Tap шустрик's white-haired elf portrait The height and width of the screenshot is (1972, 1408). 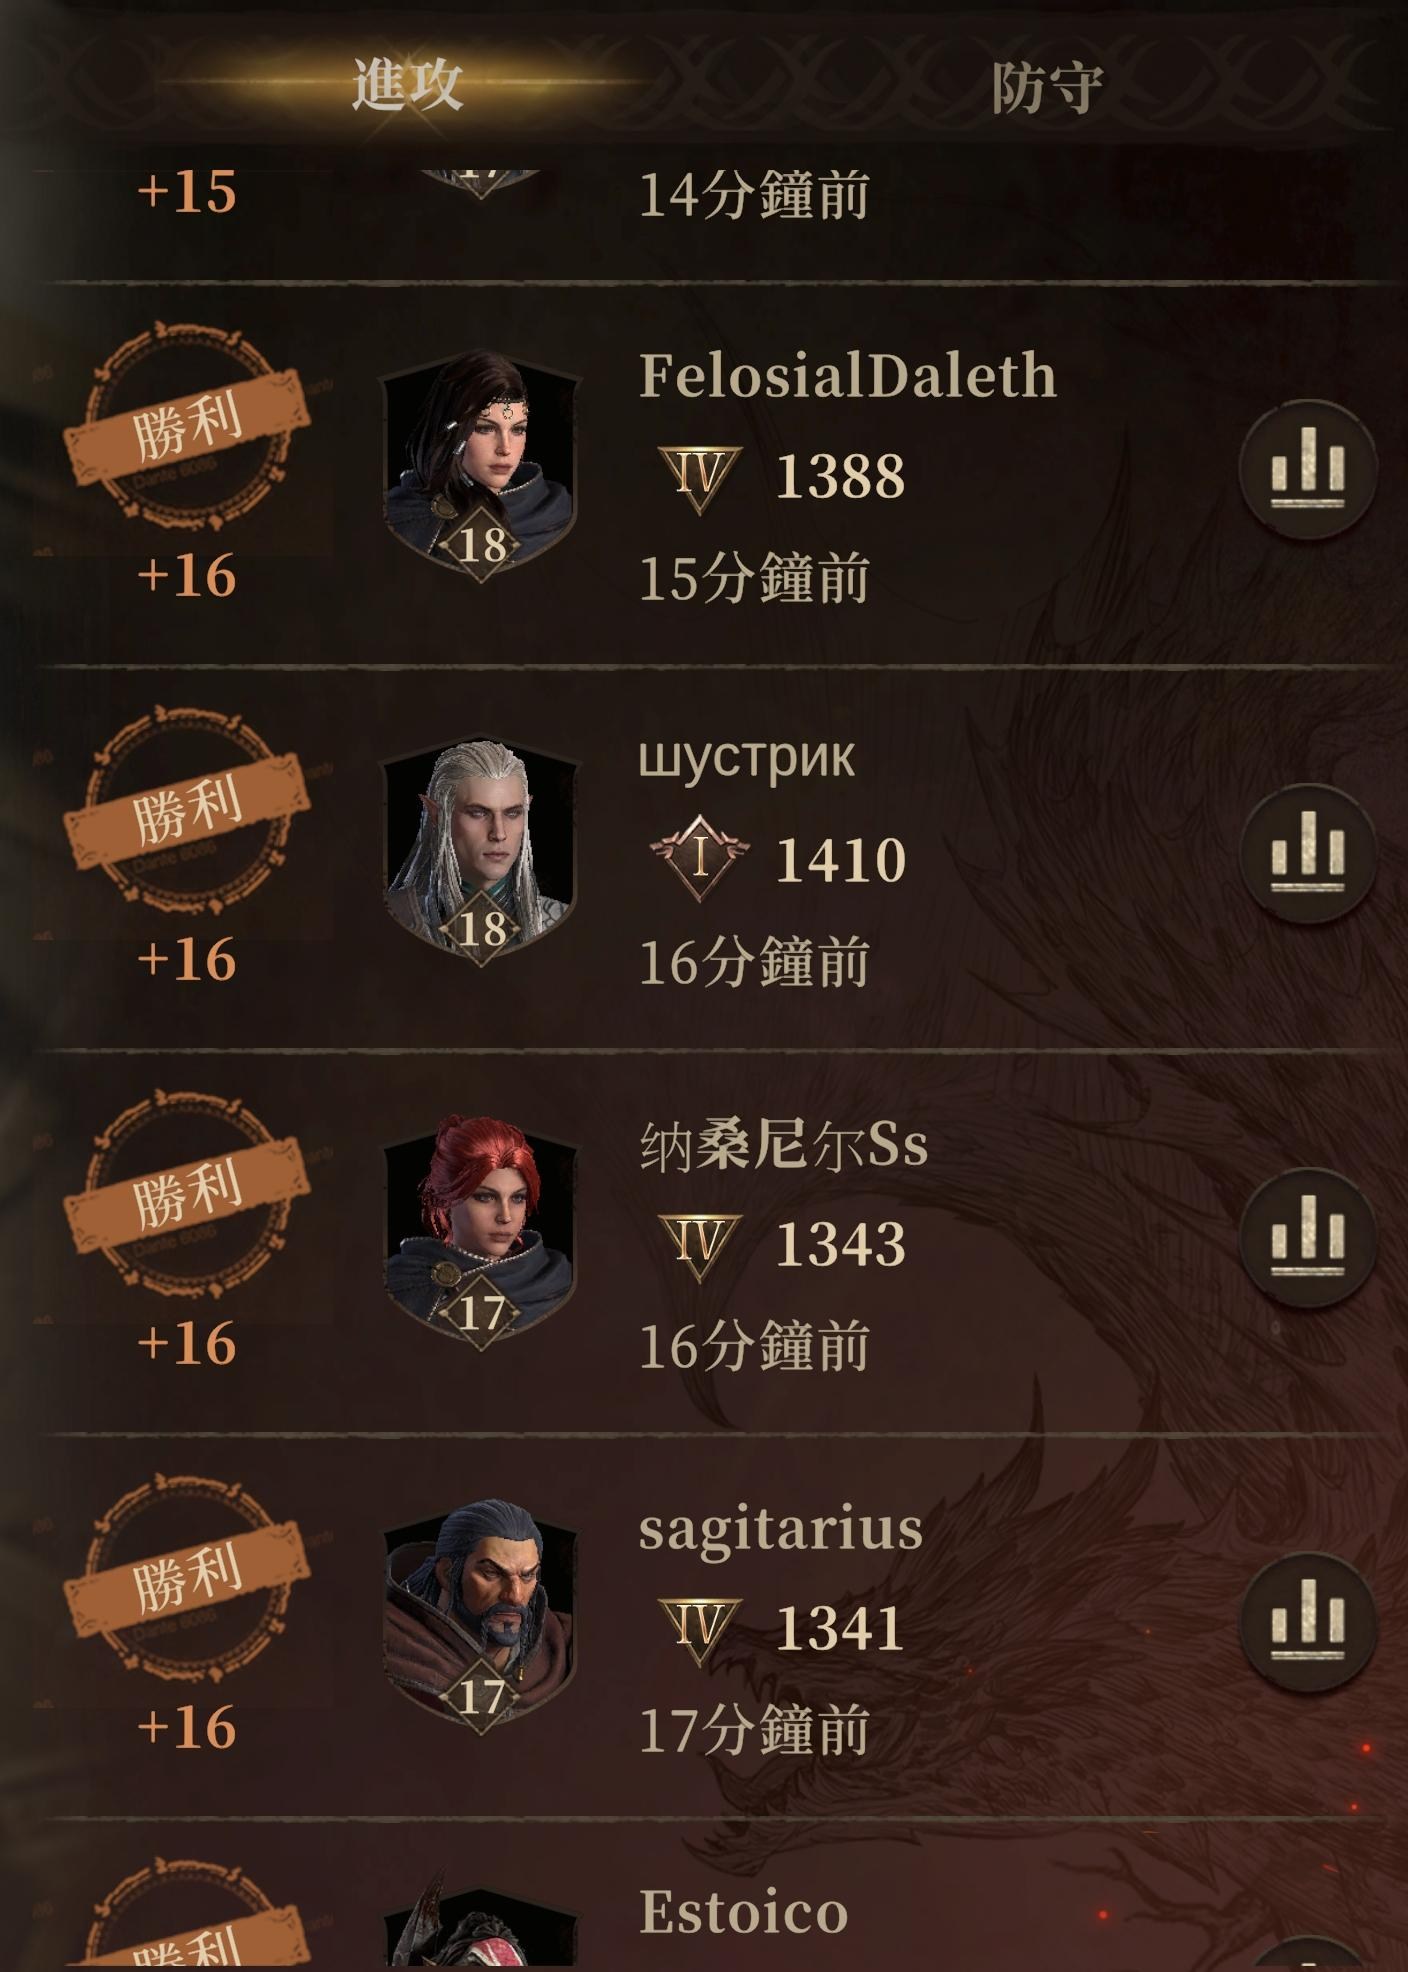[x=481, y=850]
